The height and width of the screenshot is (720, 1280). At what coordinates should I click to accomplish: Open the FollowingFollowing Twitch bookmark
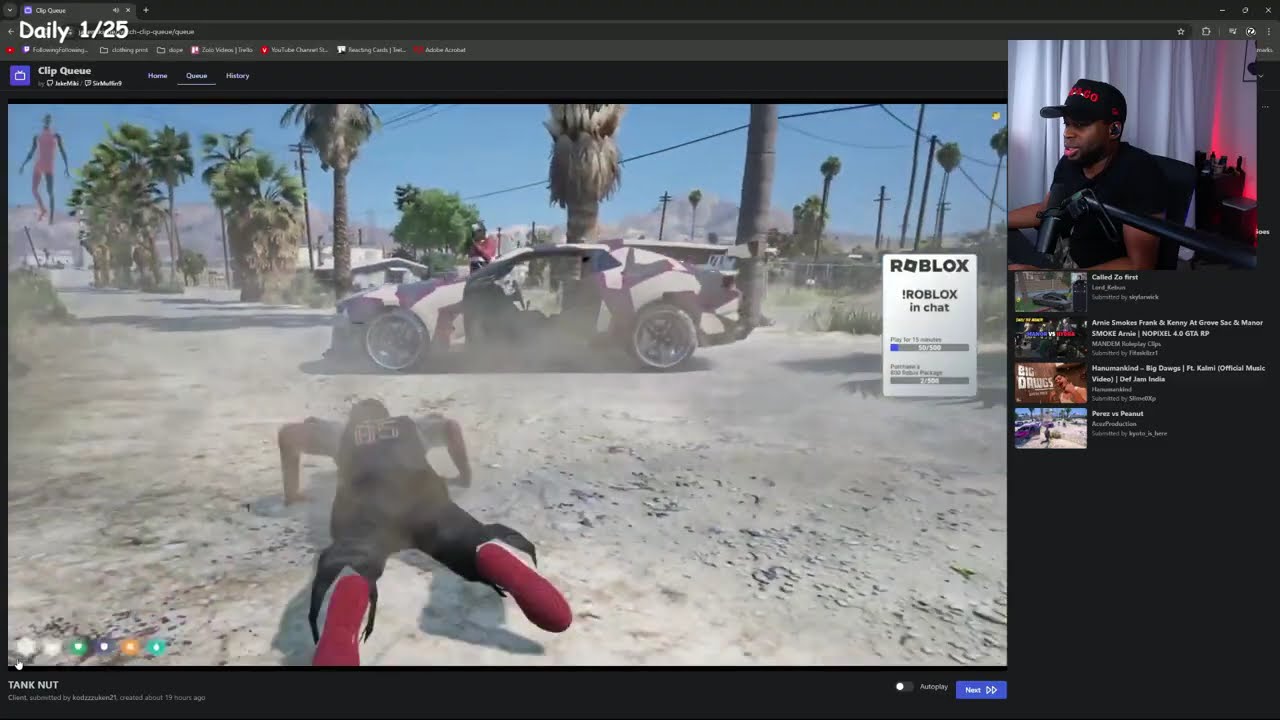click(x=56, y=49)
